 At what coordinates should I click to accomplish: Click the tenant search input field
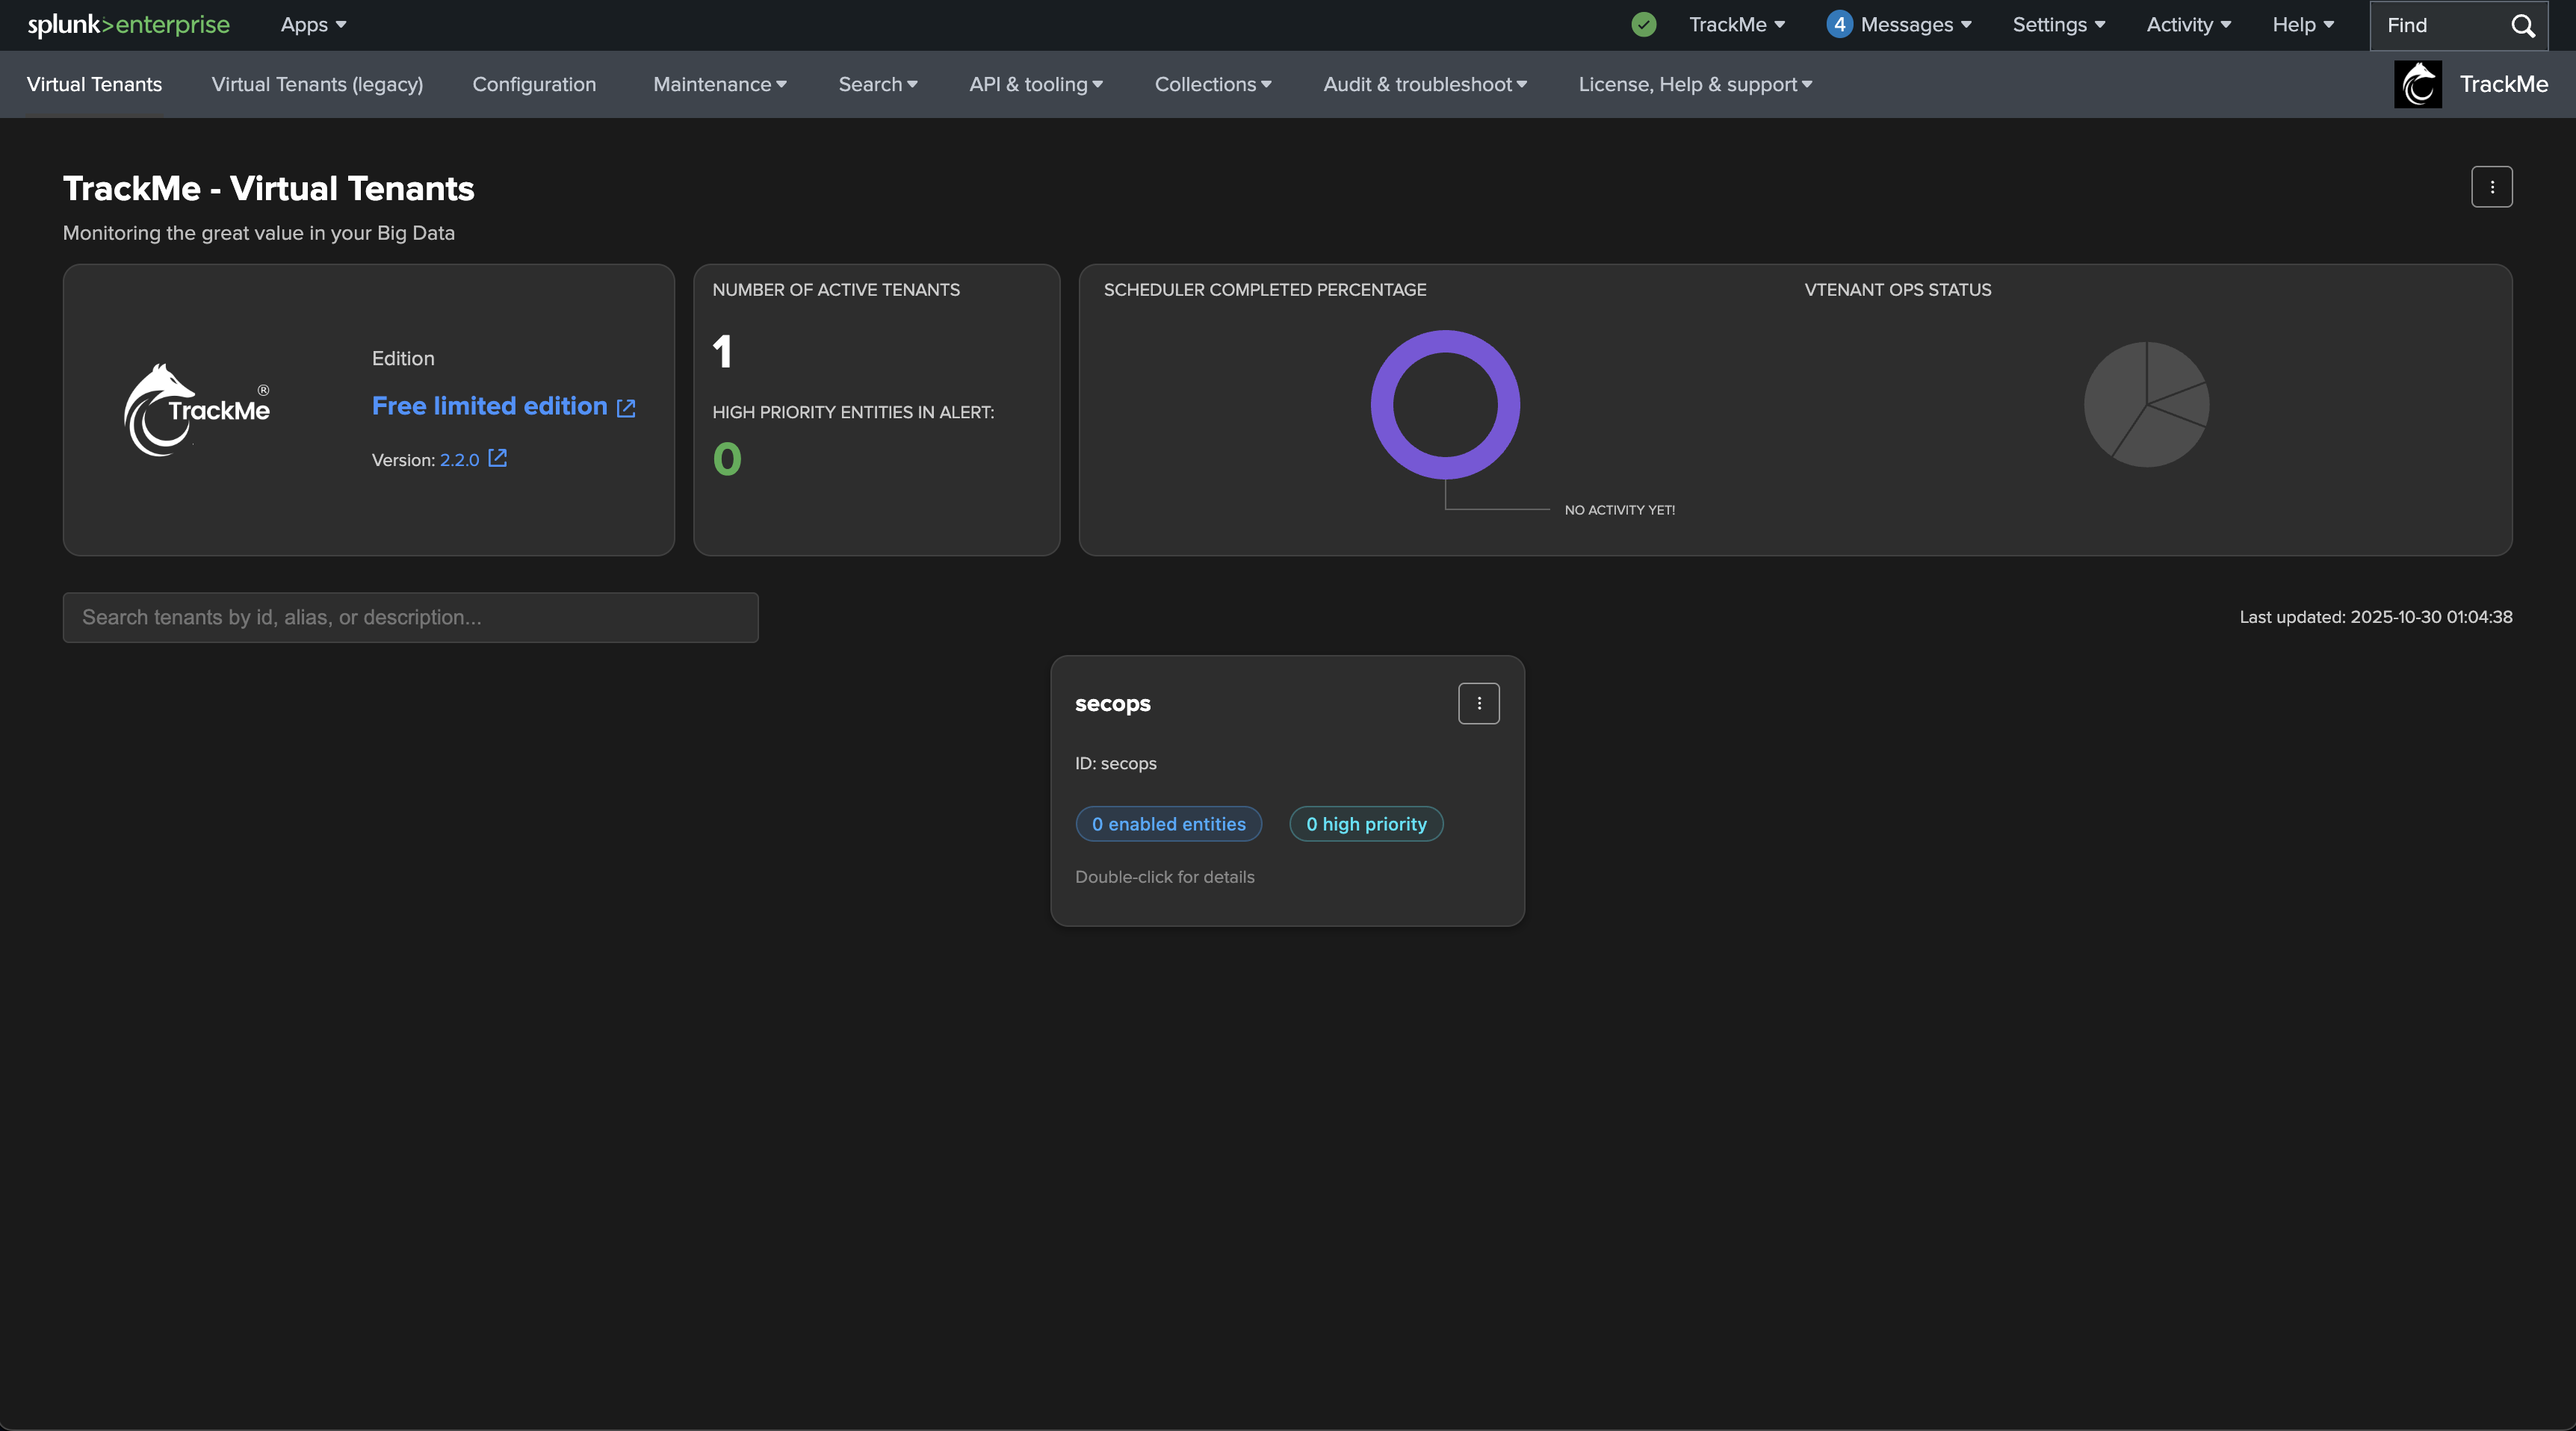410,617
